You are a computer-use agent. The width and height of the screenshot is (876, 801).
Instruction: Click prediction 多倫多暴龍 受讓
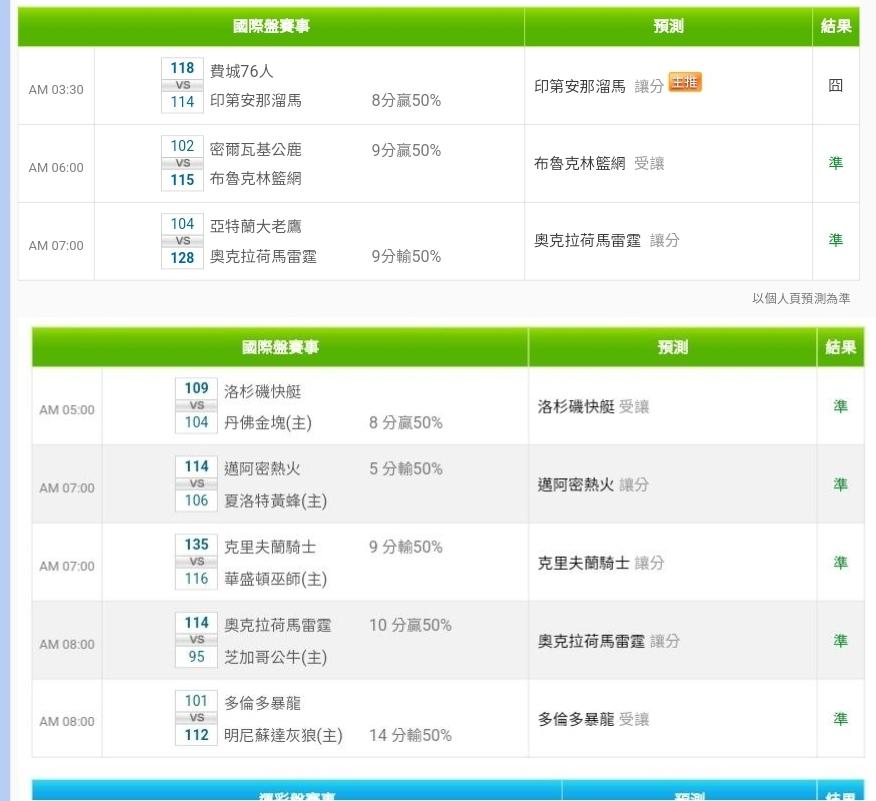coord(593,719)
